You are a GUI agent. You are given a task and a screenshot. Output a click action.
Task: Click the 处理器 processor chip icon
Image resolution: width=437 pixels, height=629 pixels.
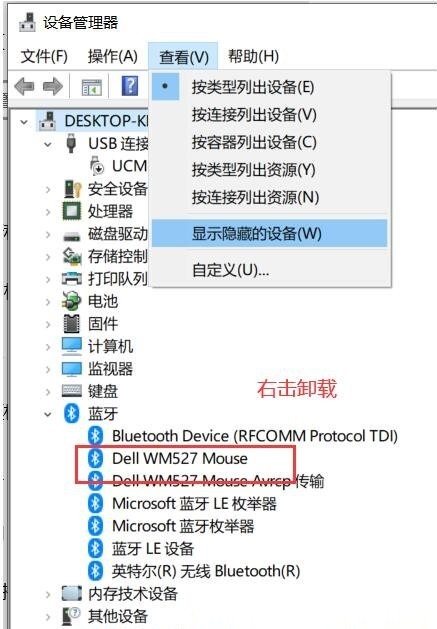pyautogui.click(x=71, y=211)
